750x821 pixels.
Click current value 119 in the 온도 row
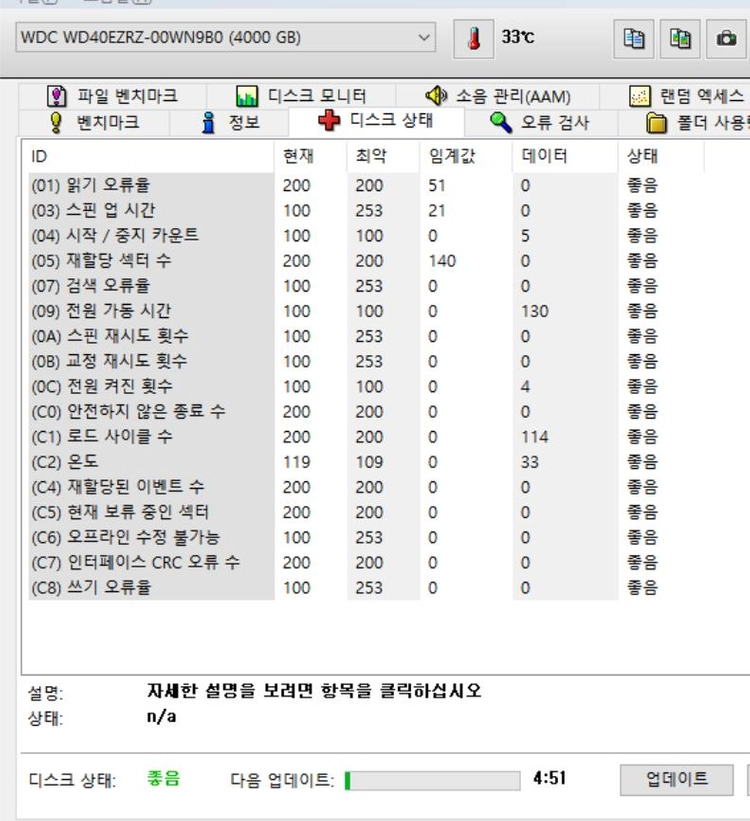coord(296,462)
